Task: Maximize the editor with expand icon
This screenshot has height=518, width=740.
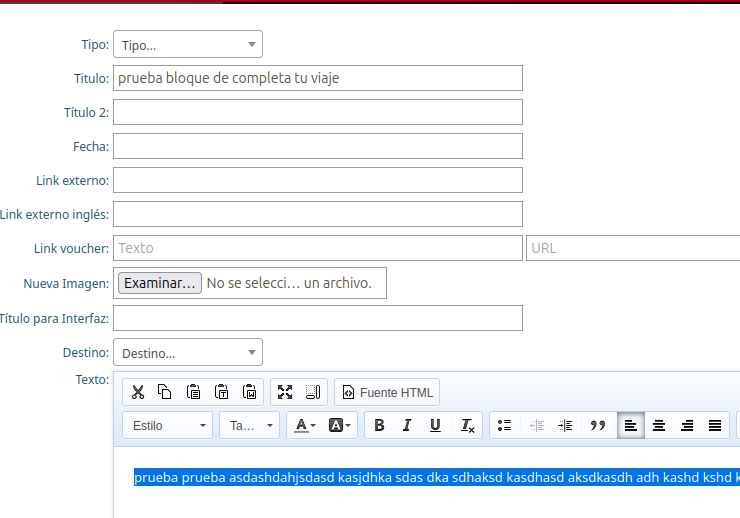Action: point(285,392)
